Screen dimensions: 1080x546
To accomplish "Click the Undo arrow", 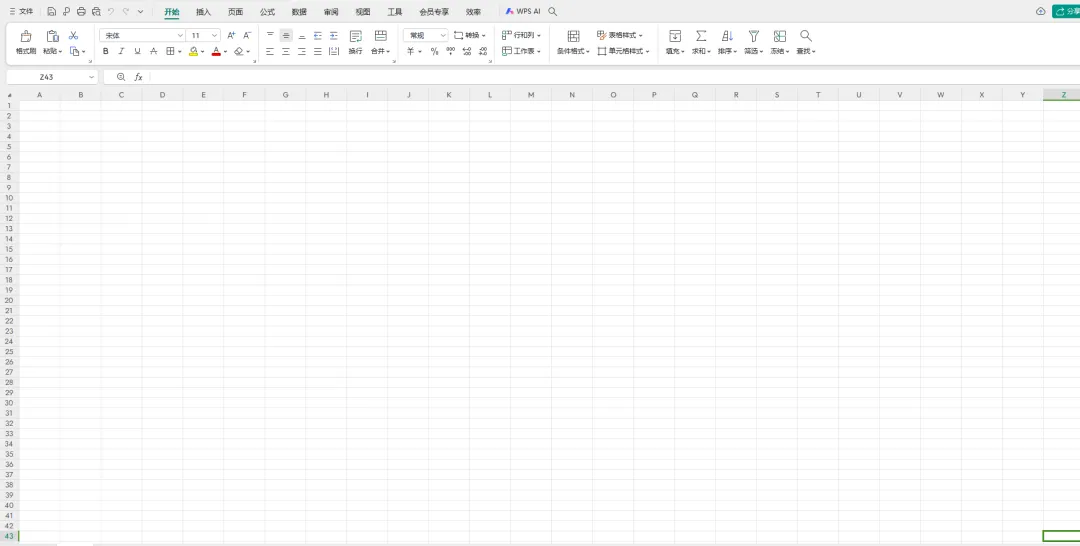I will pyautogui.click(x=111, y=12).
